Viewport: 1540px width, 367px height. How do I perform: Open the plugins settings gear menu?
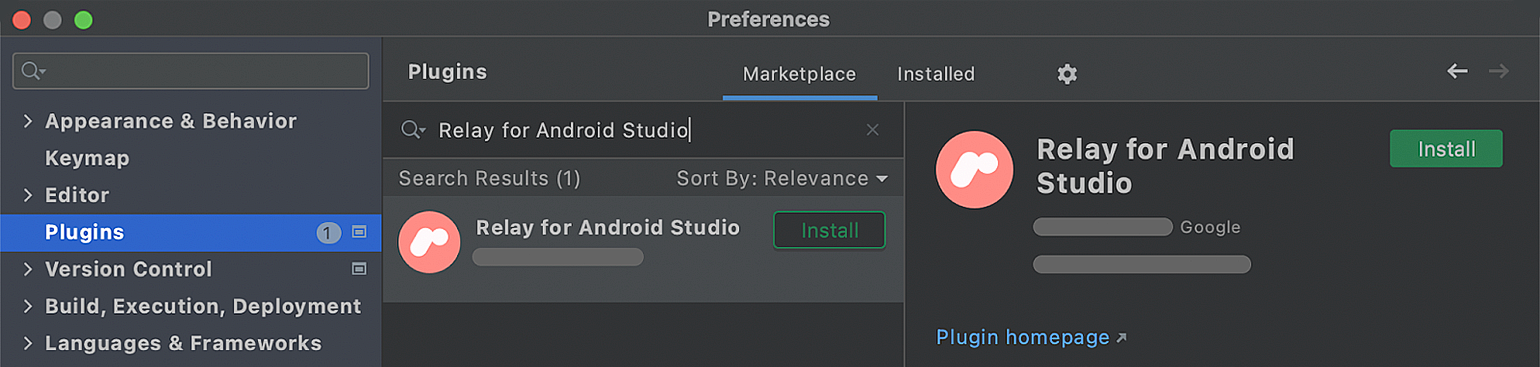(x=1067, y=74)
